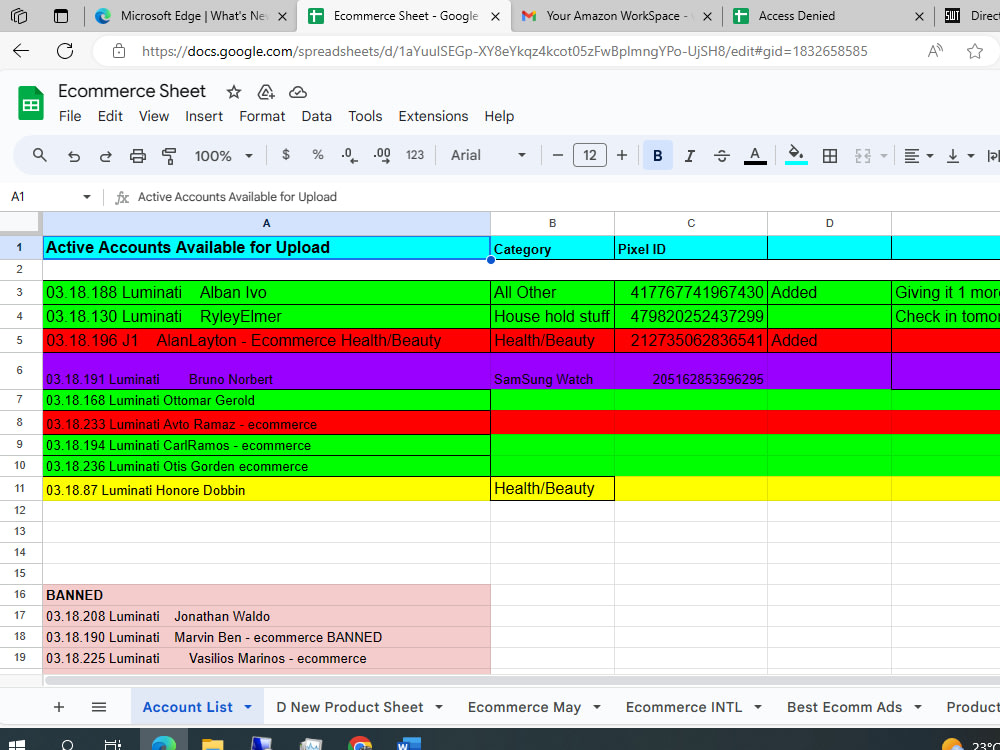Click the read aloud icon
This screenshot has height=750, width=1000.
click(935, 51)
